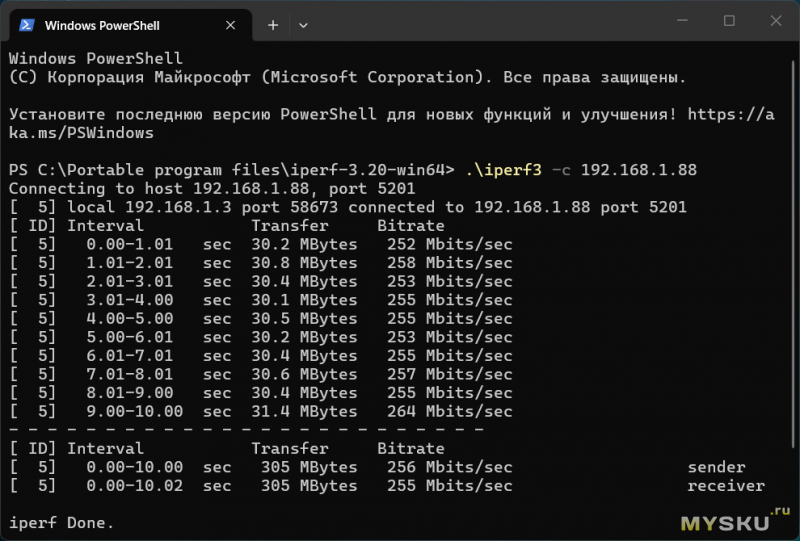Click the 'sender' label in summary
800x541 pixels.
(x=716, y=467)
